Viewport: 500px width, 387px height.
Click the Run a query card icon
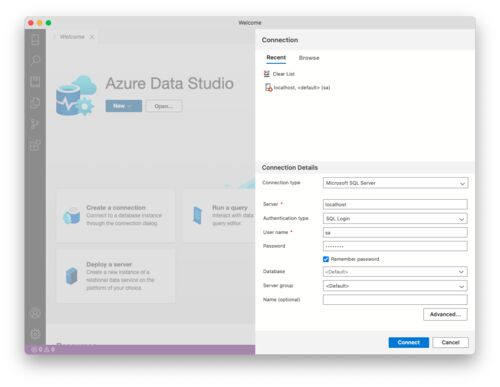click(x=197, y=215)
